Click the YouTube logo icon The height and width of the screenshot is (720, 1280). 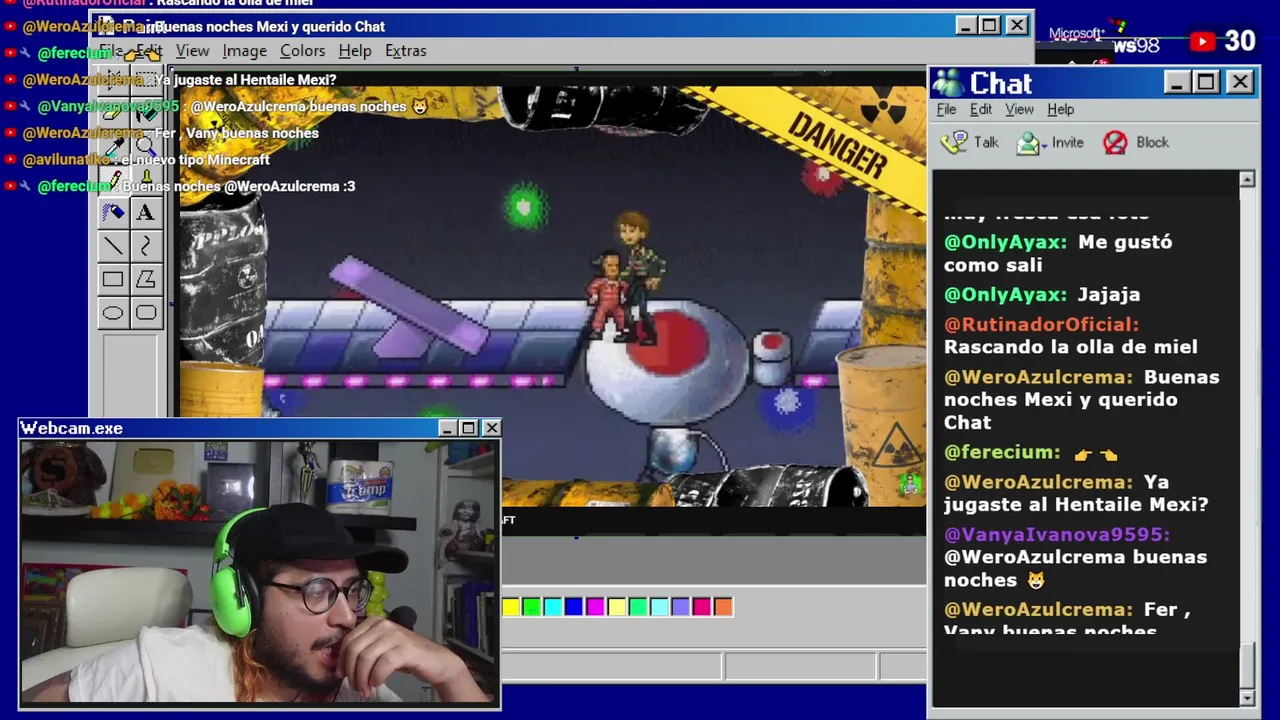[1202, 42]
